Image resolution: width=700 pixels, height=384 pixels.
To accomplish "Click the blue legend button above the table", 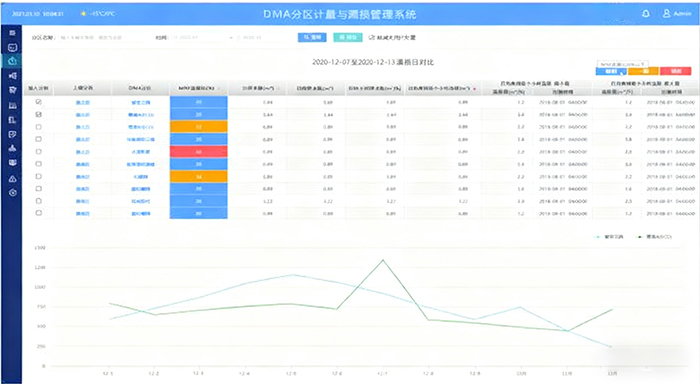I will pyautogui.click(x=611, y=71).
